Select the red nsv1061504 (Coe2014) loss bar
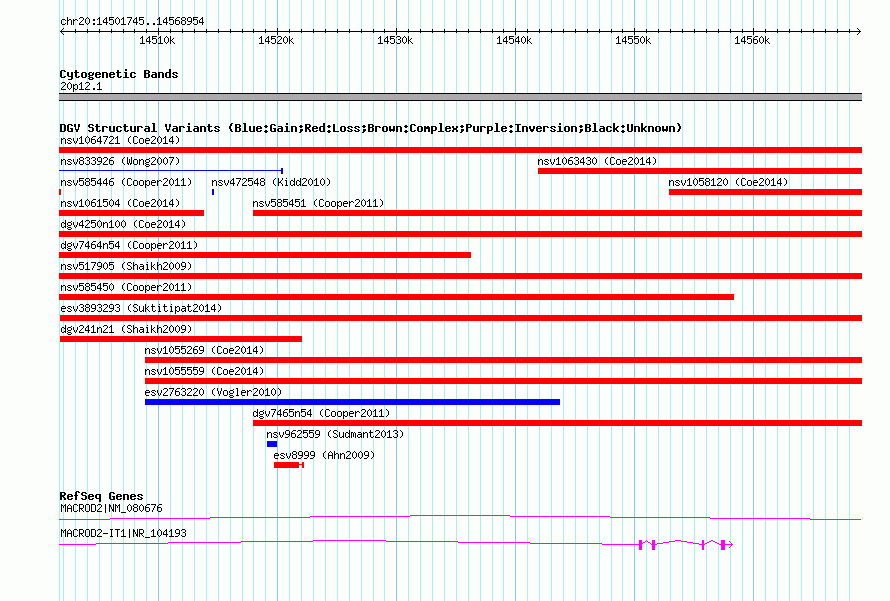 [131, 213]
